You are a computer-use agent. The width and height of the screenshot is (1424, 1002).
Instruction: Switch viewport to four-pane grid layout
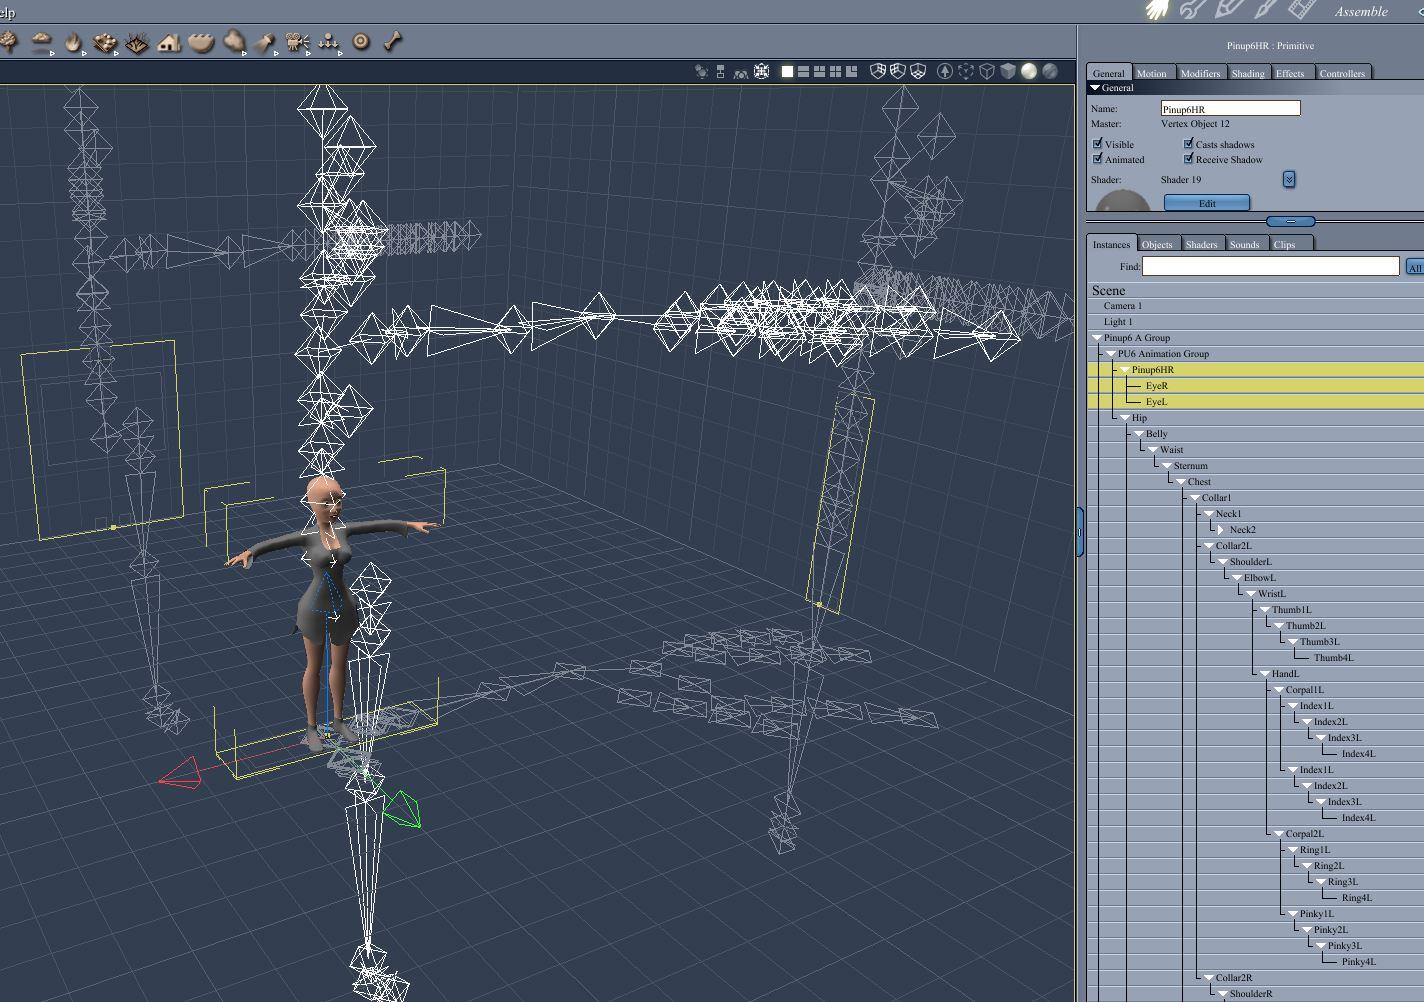pos(835,71)
